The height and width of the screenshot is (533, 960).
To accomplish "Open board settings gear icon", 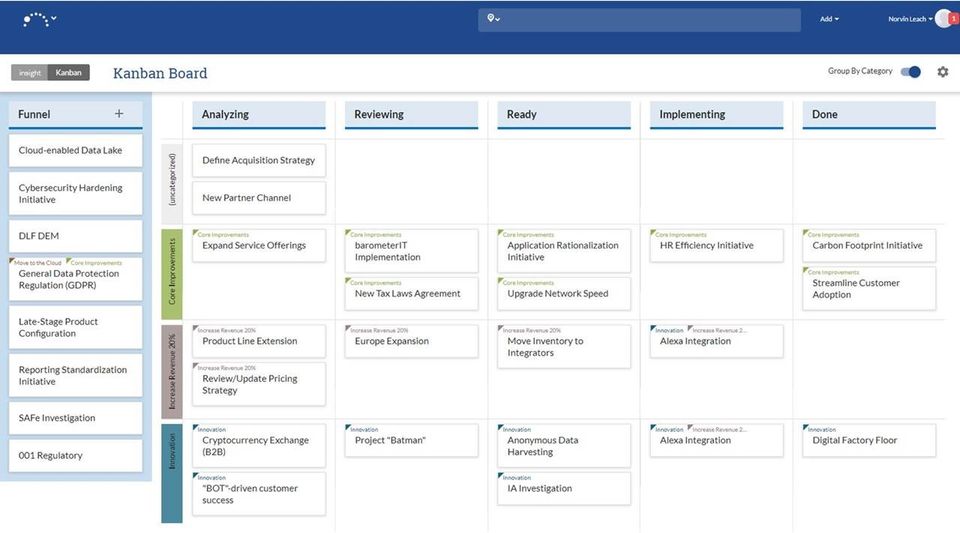I will coord(943,72).
